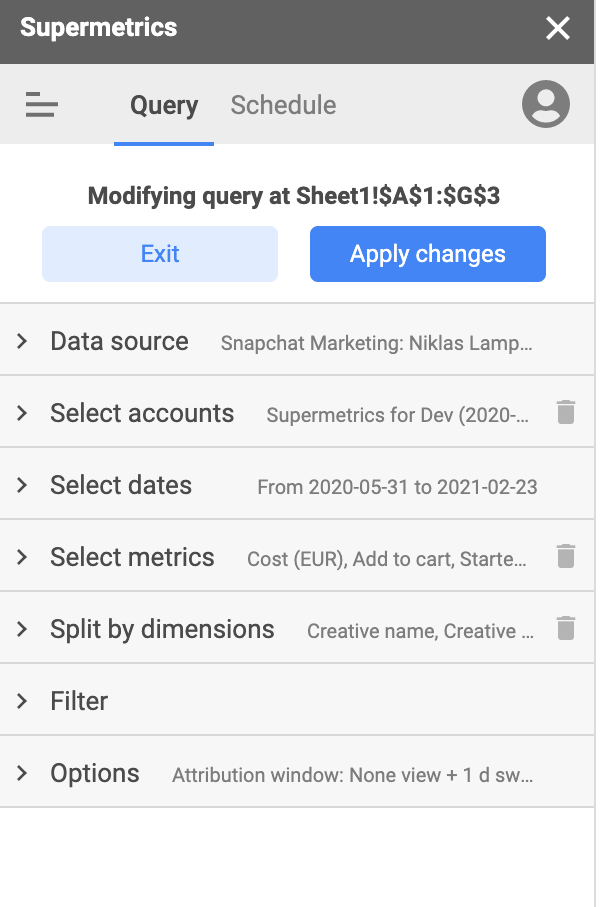Expand the Select metrics section arrow
This screenshot has width=611, height=907.
click(x=22, y=557)
